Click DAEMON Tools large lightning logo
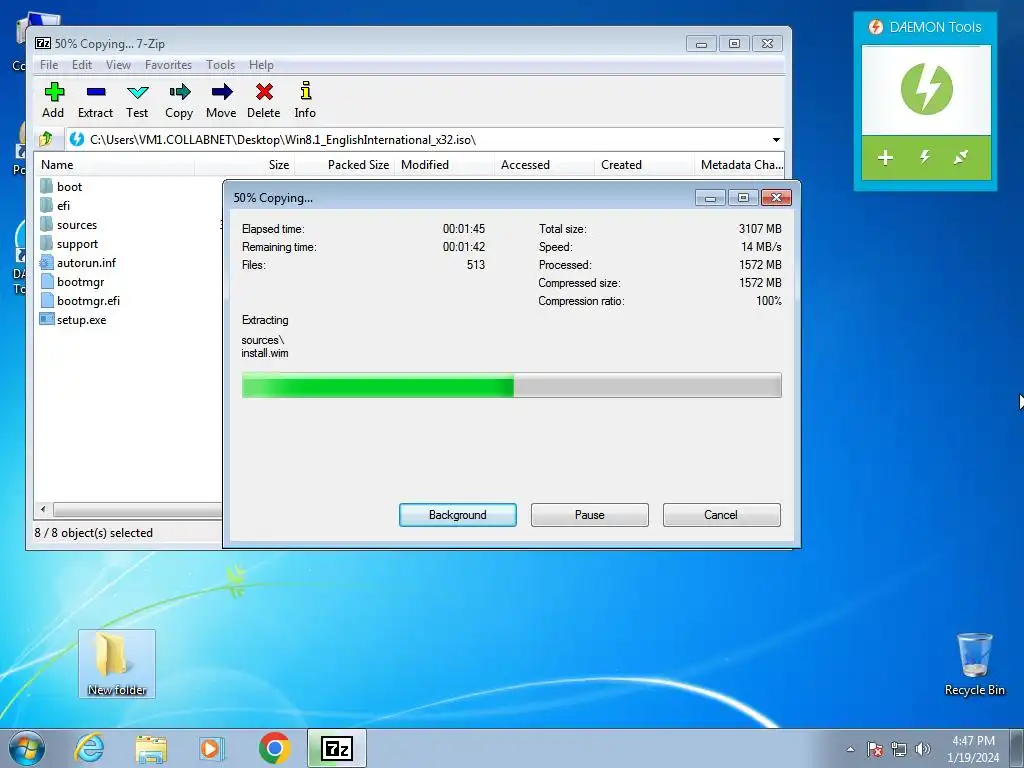Image resolution: width=1024 pixels, height=768 pixels. point(926,89)
